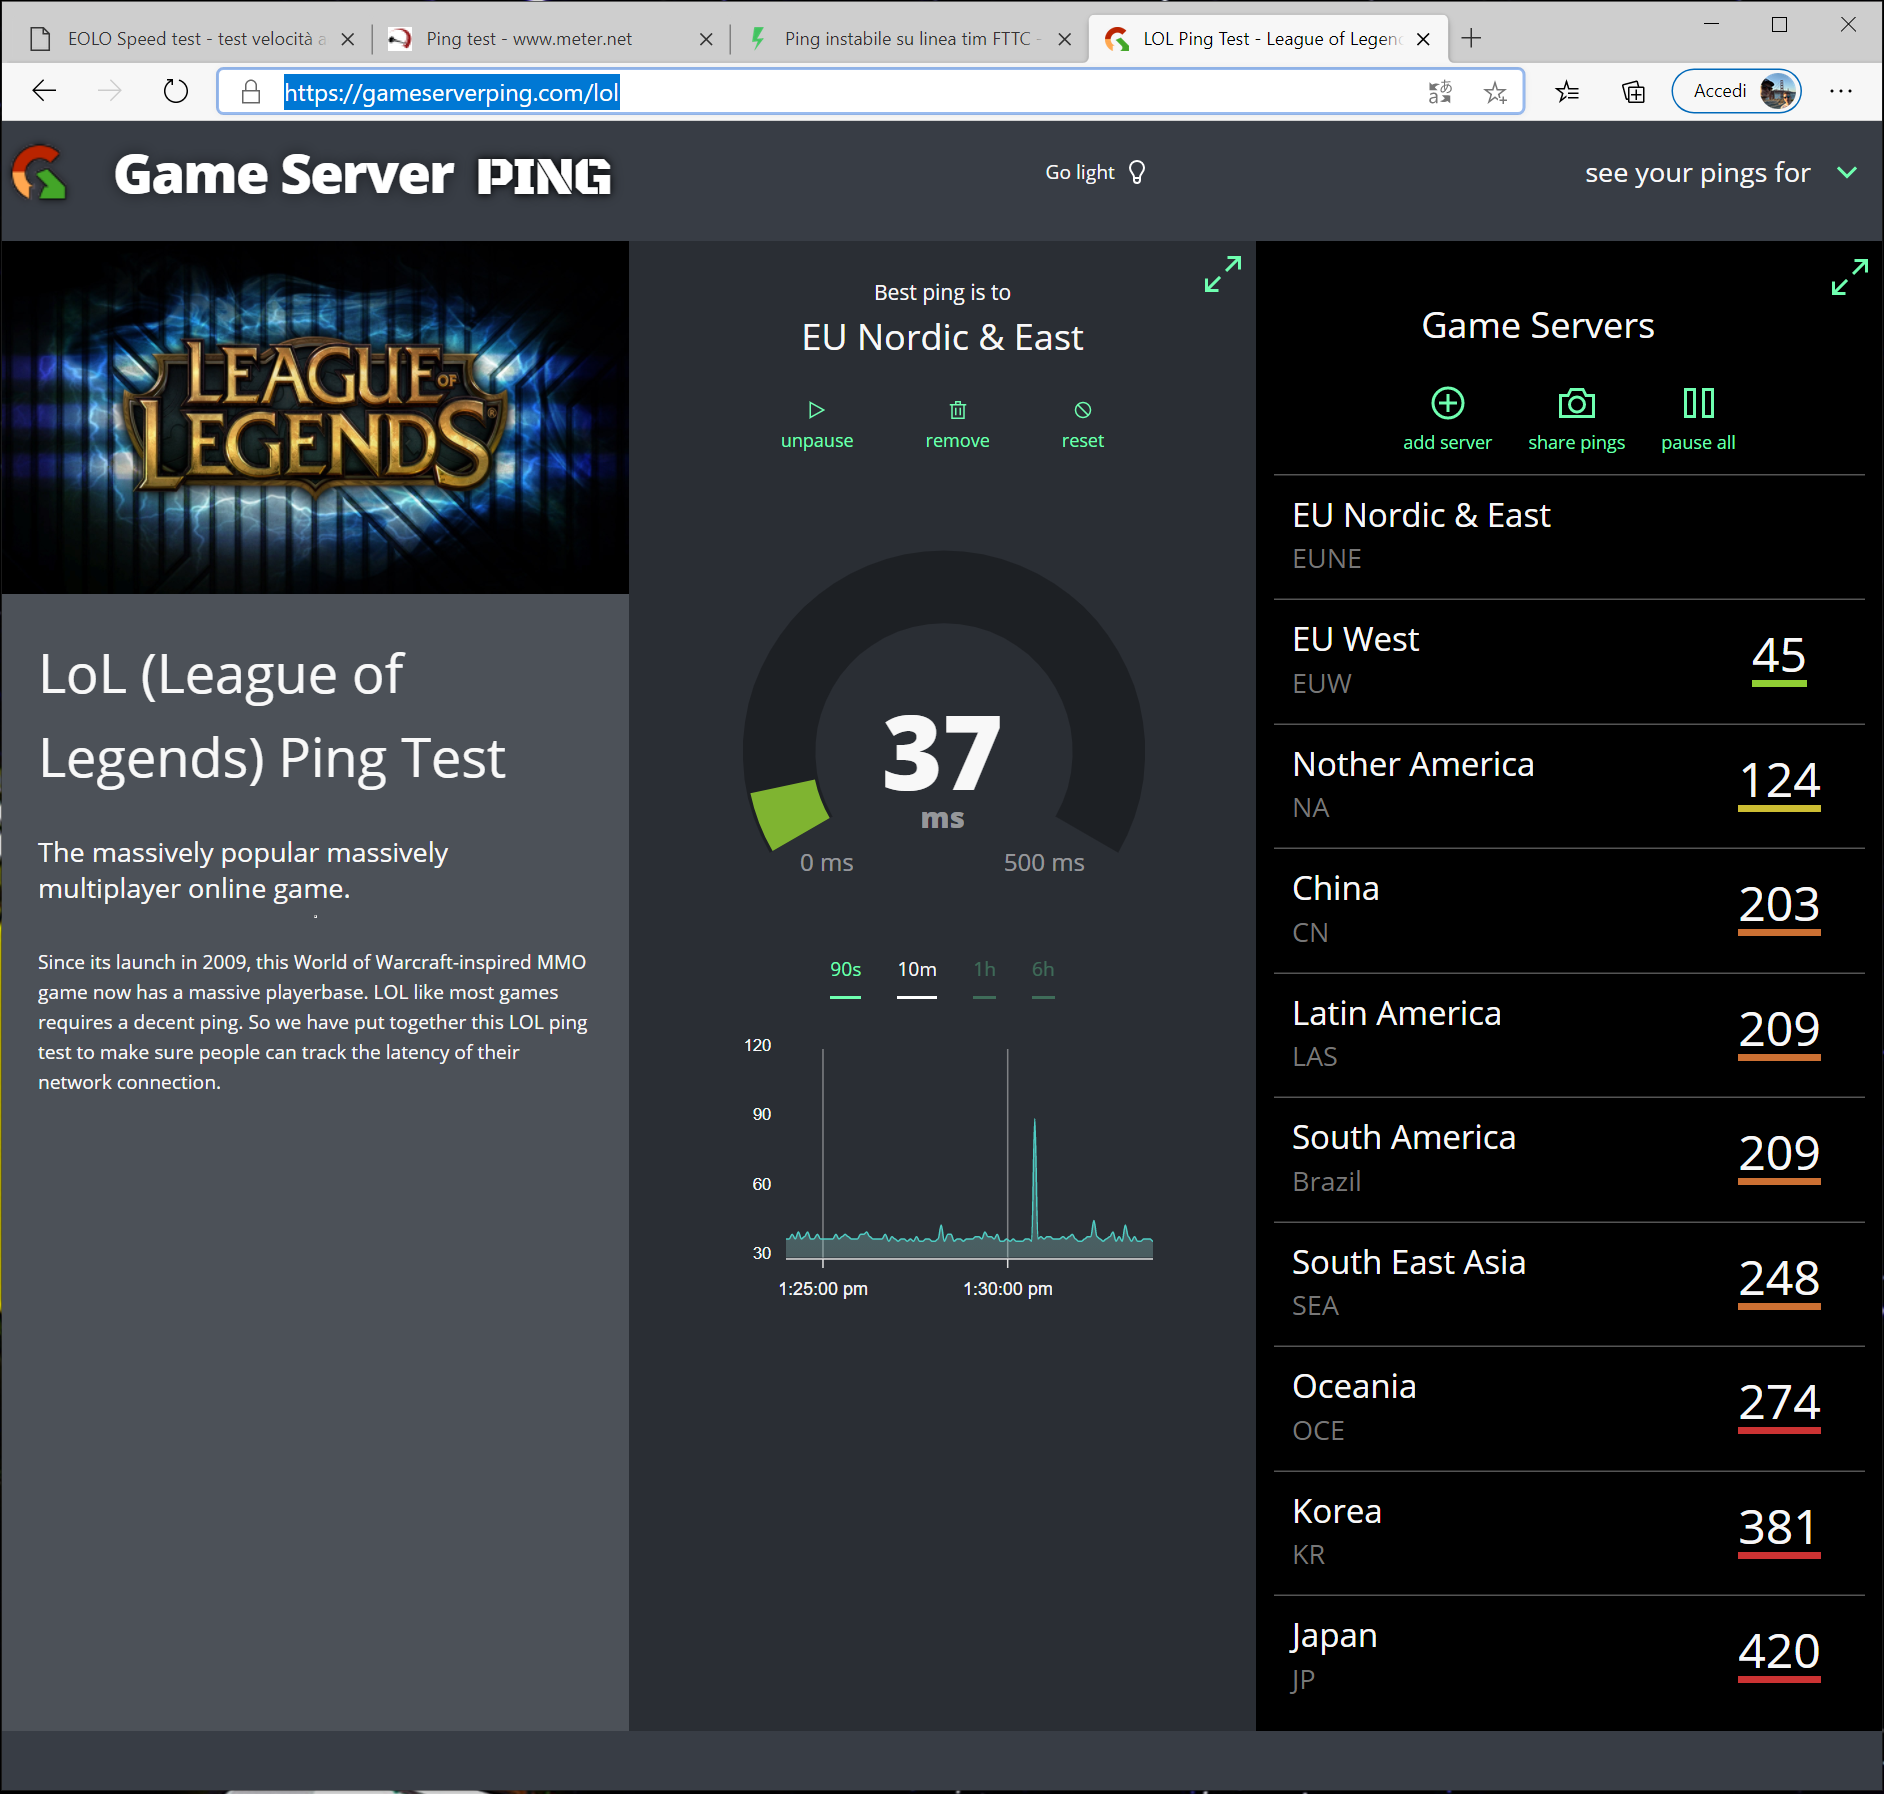Screen dimensions: 1884x1794
Task: Open browser collections
Action: point(1633,92)
